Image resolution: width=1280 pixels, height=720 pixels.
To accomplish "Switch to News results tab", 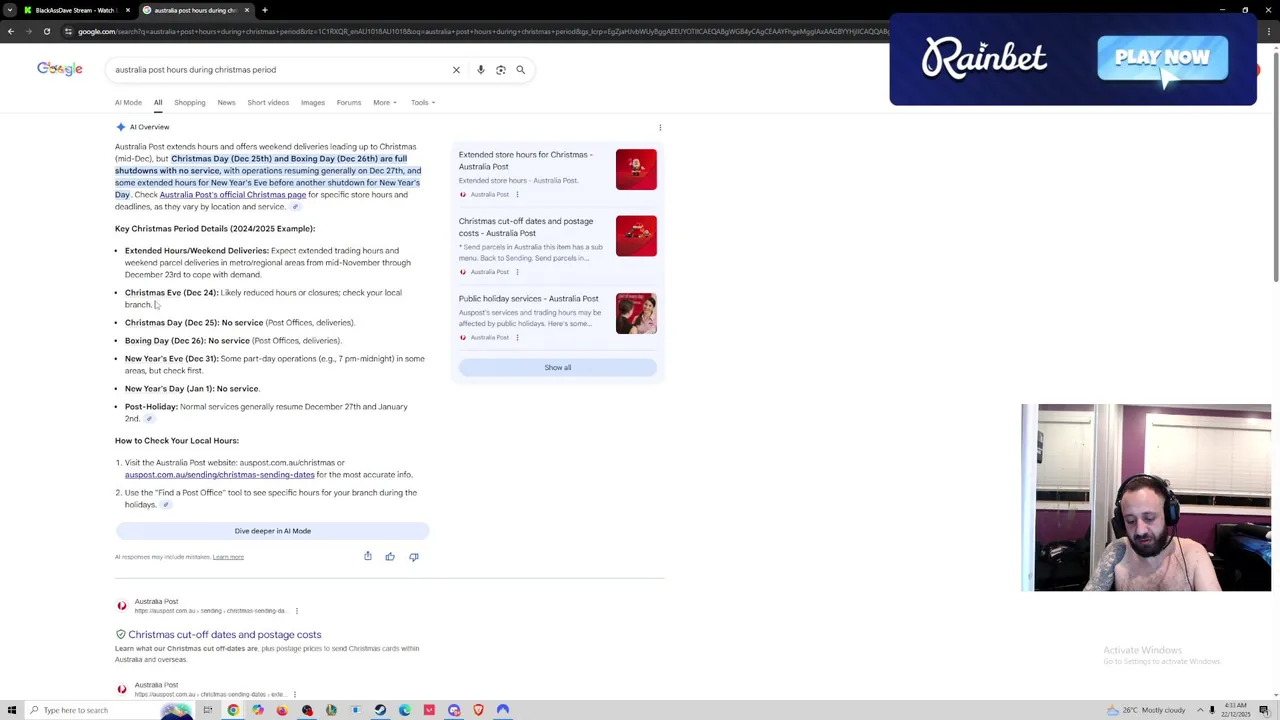I will point(226,102).
